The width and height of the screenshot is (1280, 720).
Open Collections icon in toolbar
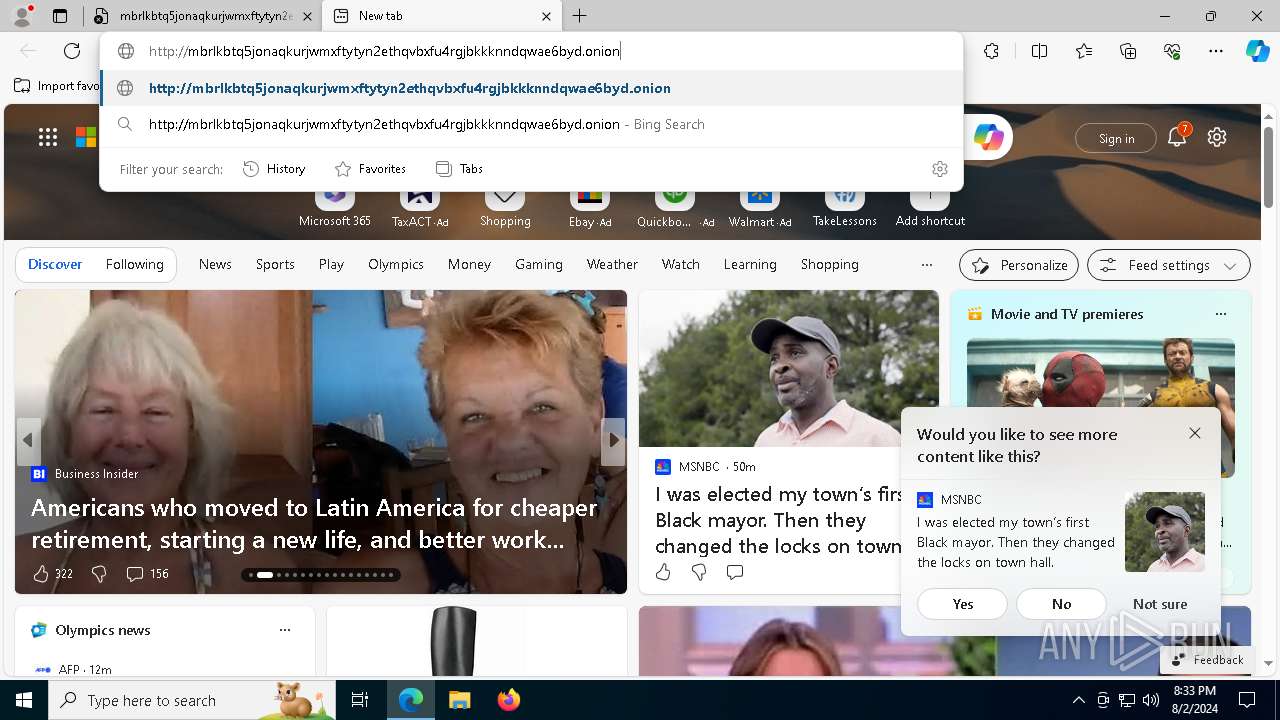pos(1128,51)
